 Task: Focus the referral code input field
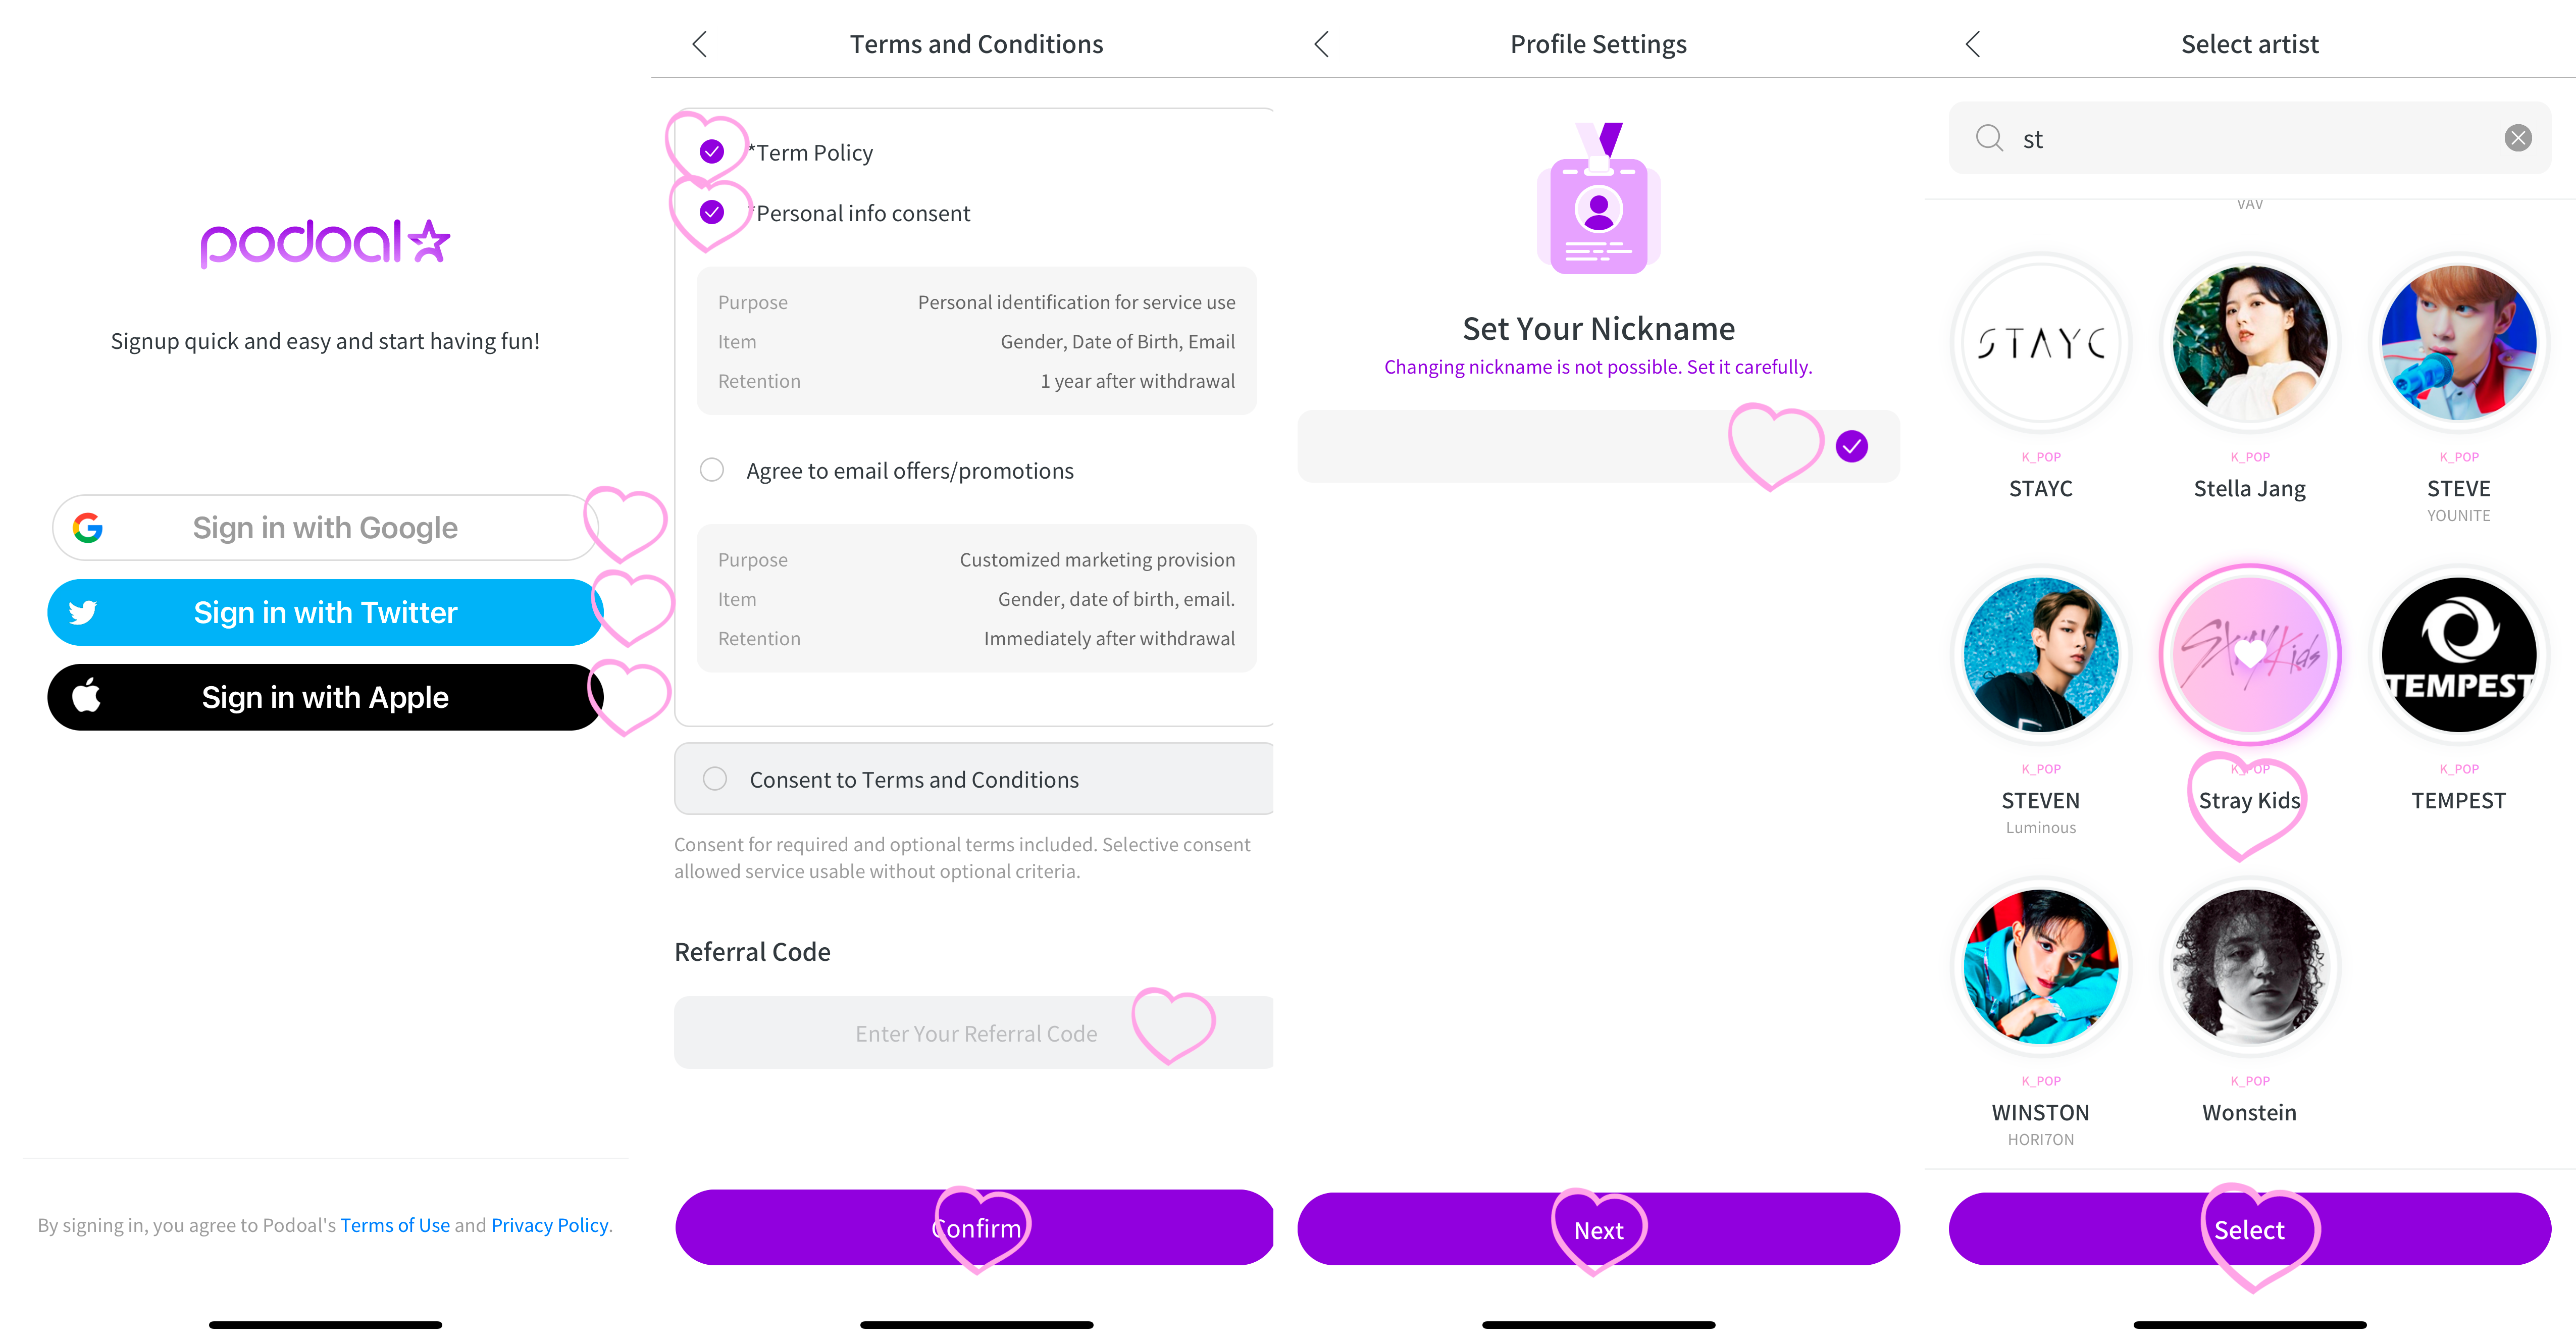pos(974,1033)
